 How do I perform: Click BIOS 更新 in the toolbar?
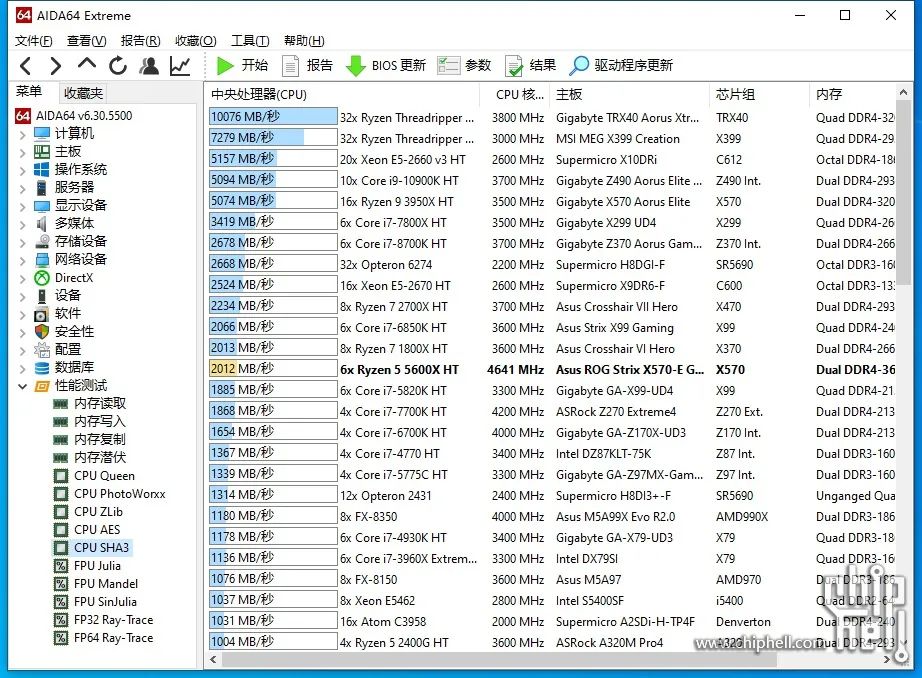[x=386, y=65]
